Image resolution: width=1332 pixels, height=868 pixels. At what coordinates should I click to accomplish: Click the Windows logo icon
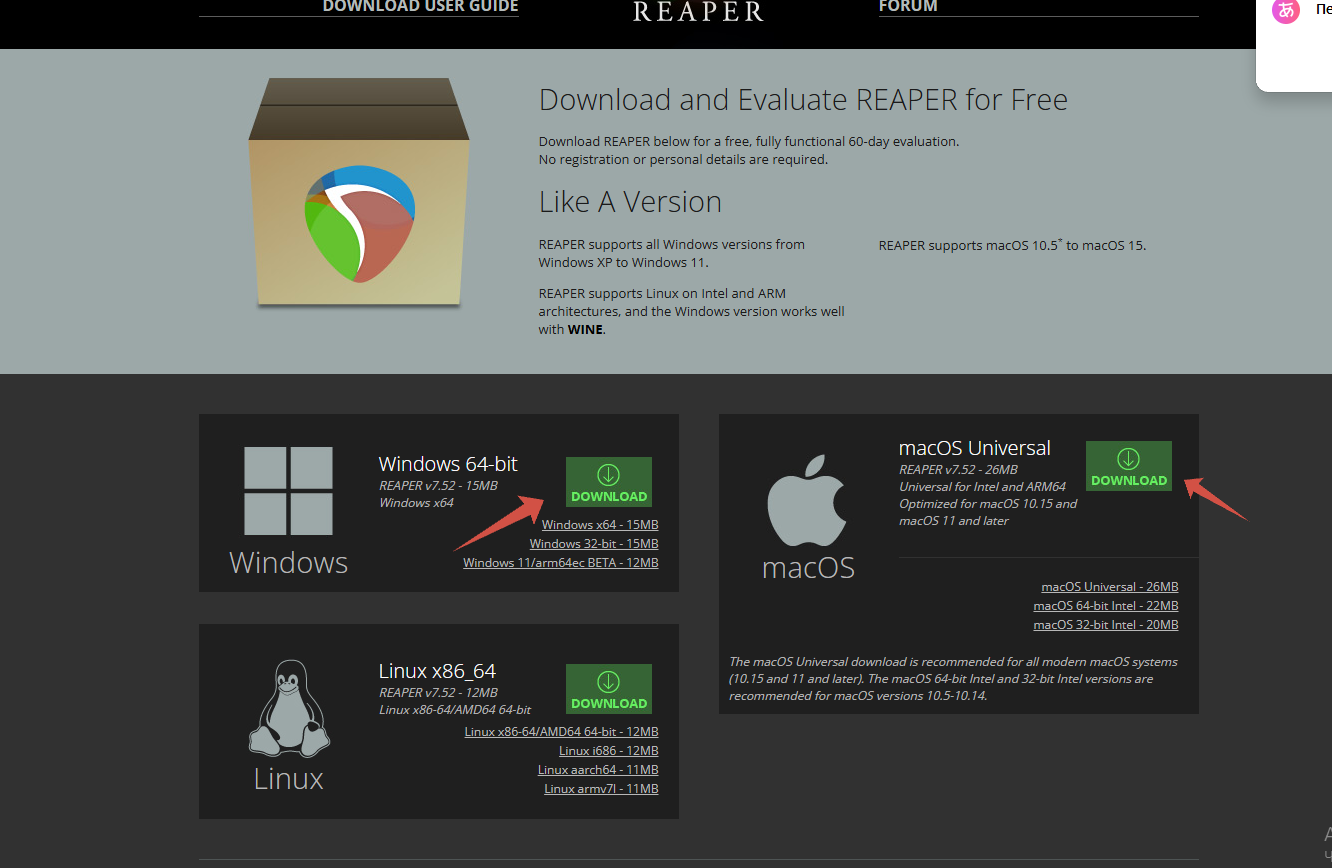288,490
